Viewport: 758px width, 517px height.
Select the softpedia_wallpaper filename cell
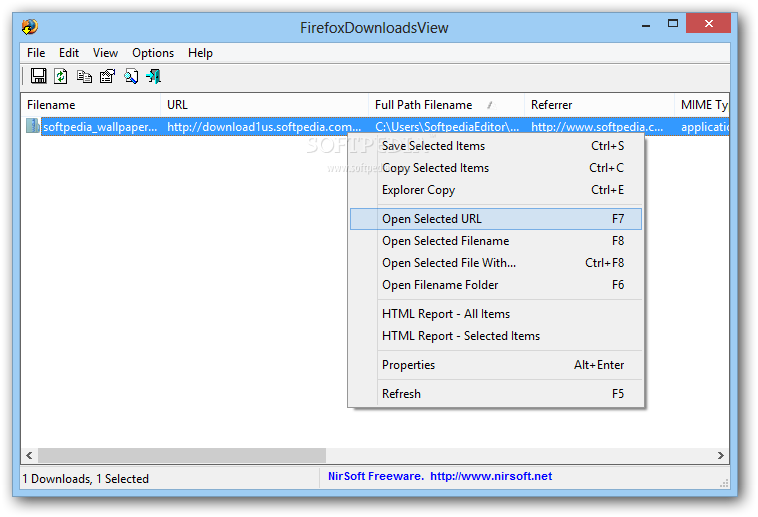(x=100, y=127)
